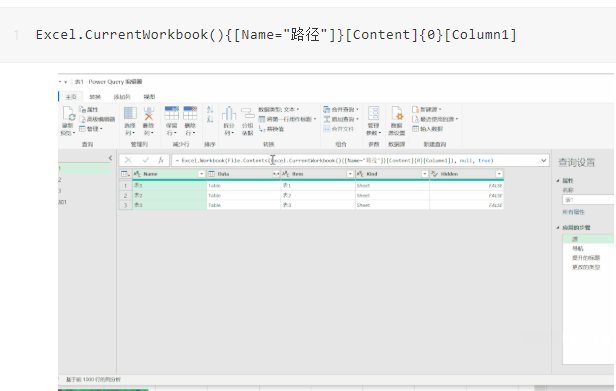The width and height of the screenshot is (616, 391).
Task: Confirm the formula with checkmark icon
Action: click(x=146, y=160)
